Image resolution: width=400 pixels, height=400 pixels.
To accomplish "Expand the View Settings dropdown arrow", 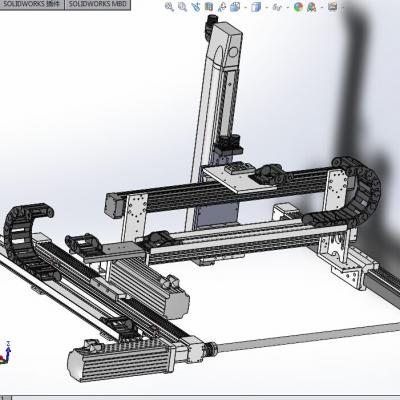I will point(342,7).
